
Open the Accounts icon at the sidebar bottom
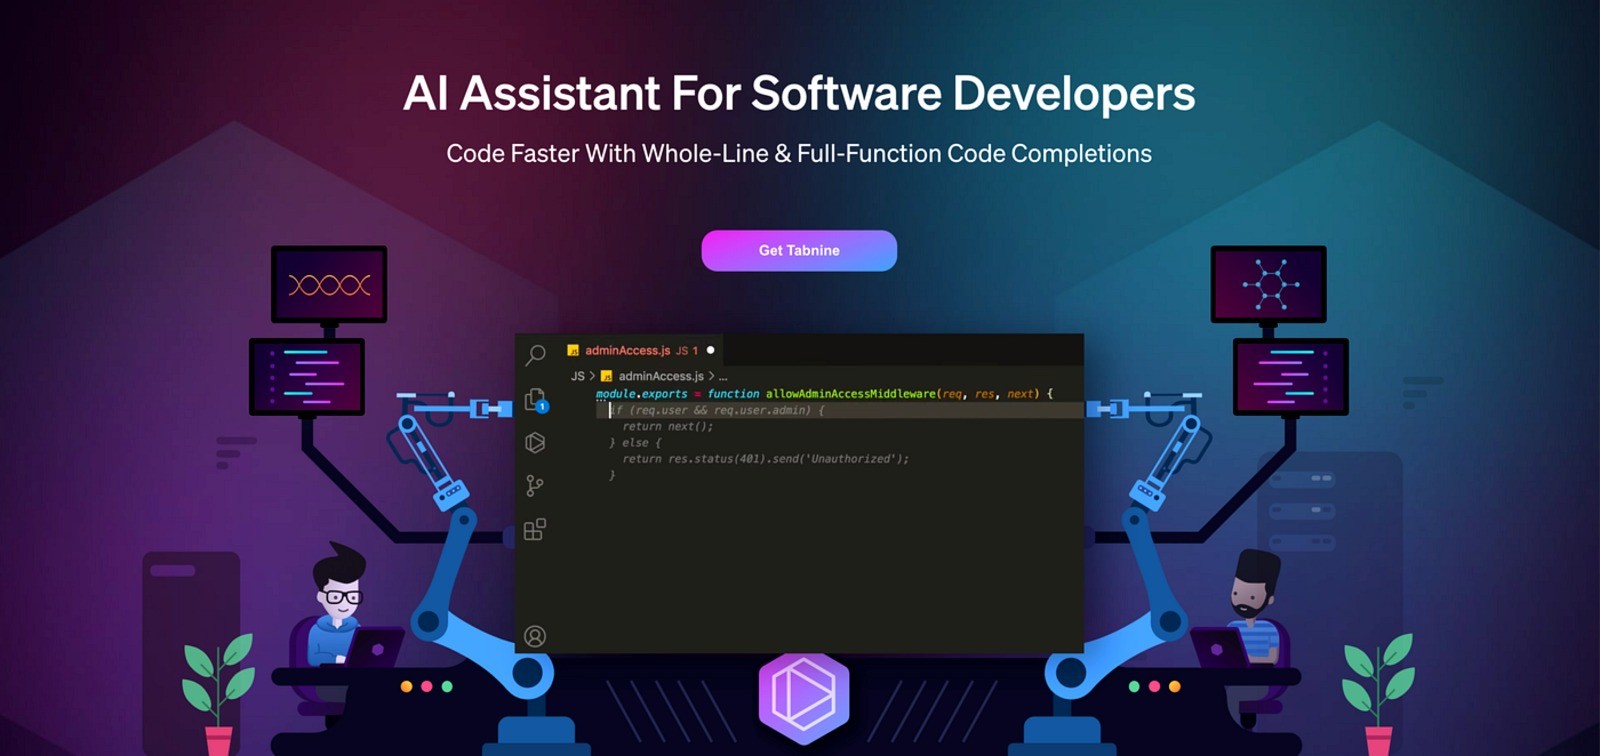535,636
